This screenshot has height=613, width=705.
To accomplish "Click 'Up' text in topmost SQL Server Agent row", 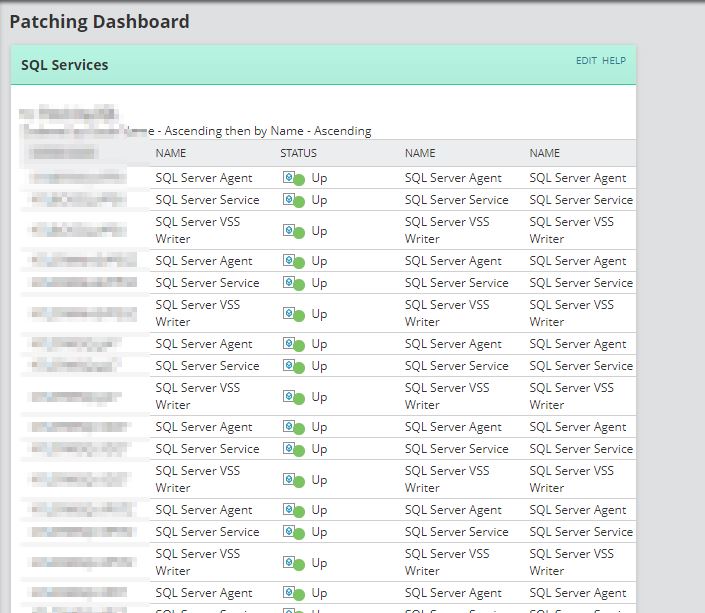I will [319, 178].
